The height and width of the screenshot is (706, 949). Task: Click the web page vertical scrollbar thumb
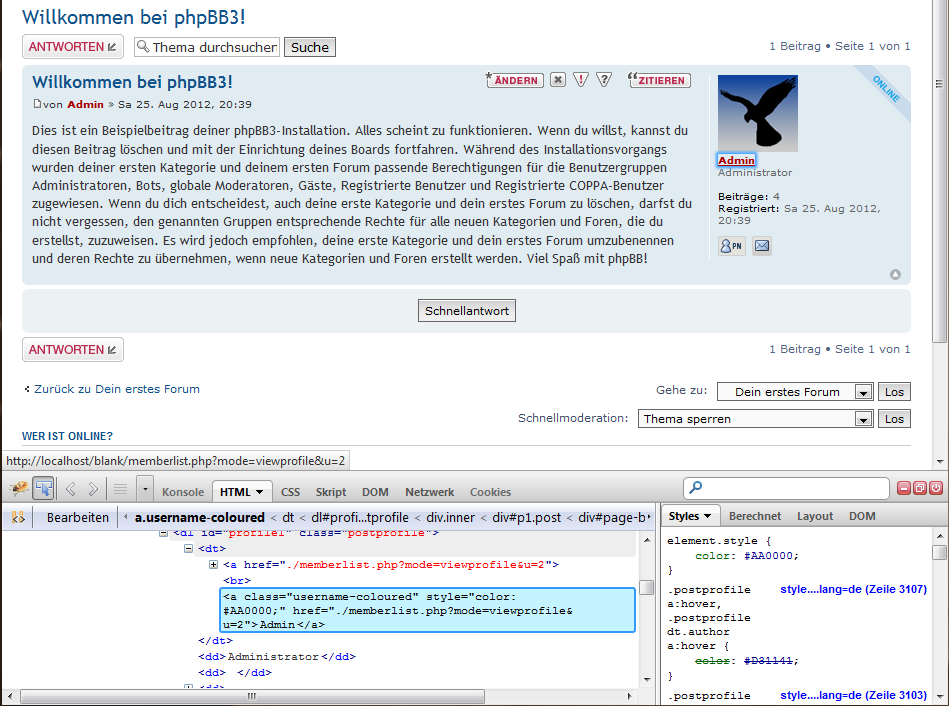[x=939, y=170]
